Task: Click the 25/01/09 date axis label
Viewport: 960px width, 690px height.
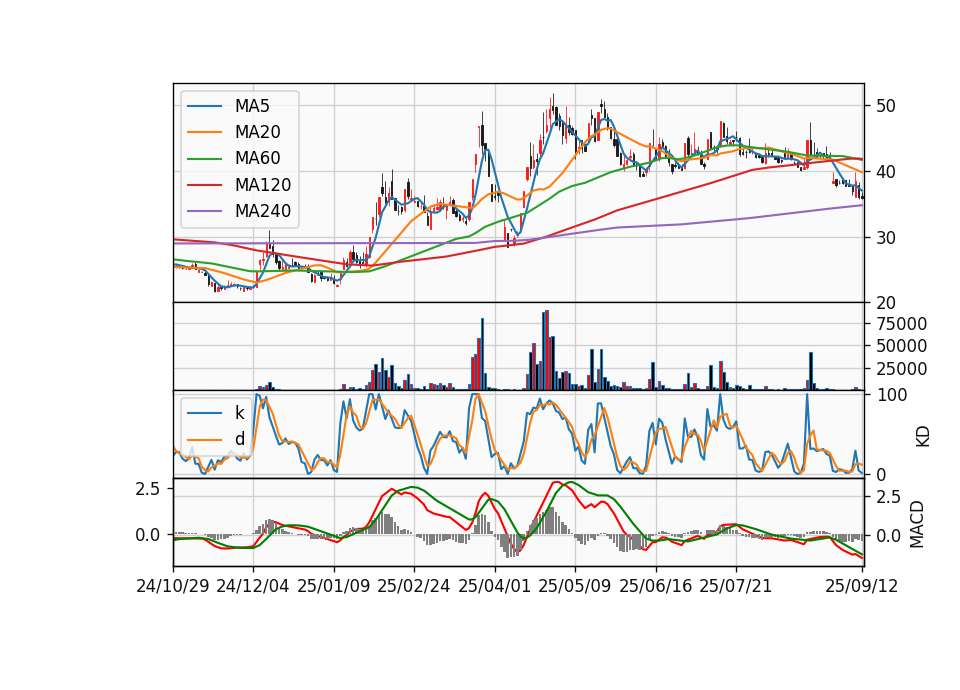Action: (x=334, y=586)
